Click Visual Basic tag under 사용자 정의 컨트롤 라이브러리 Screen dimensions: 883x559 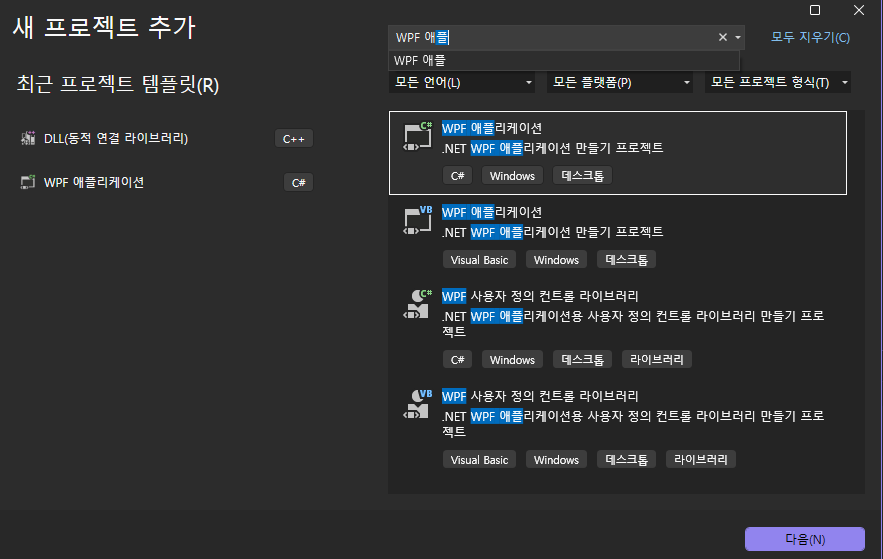(479, 459)
